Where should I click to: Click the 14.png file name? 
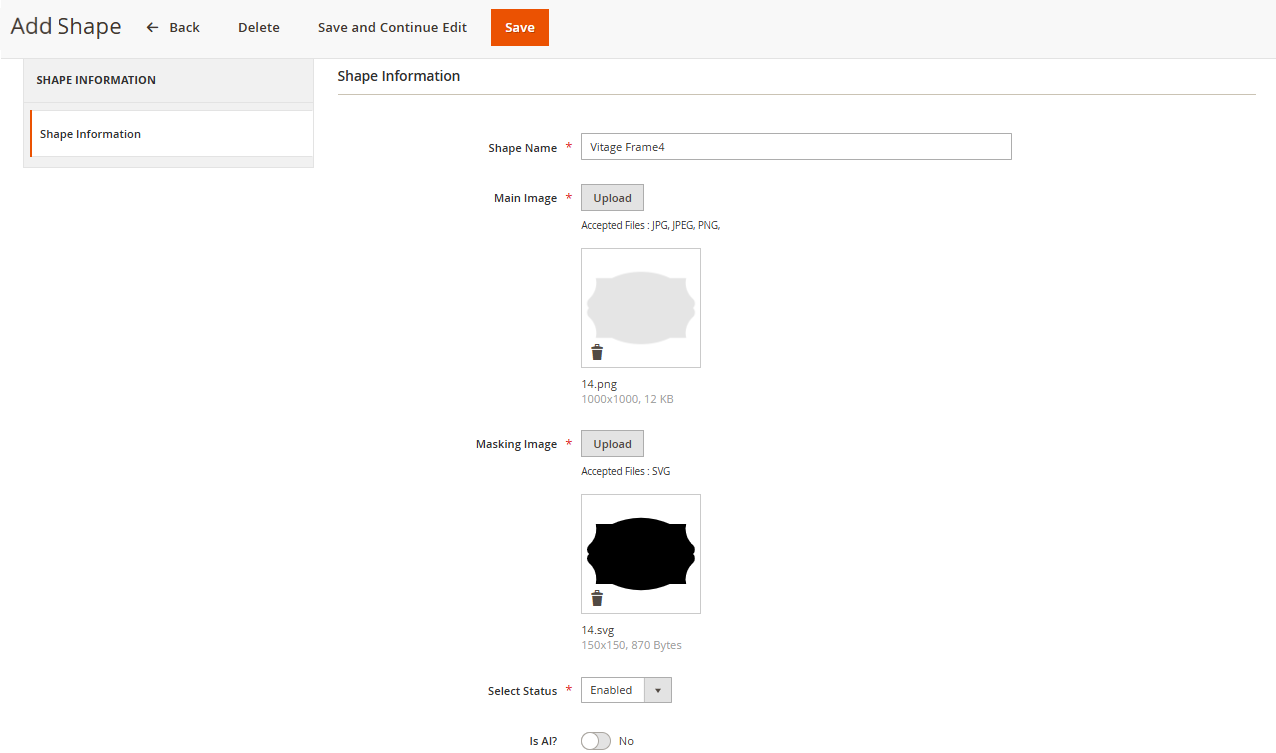599,384
